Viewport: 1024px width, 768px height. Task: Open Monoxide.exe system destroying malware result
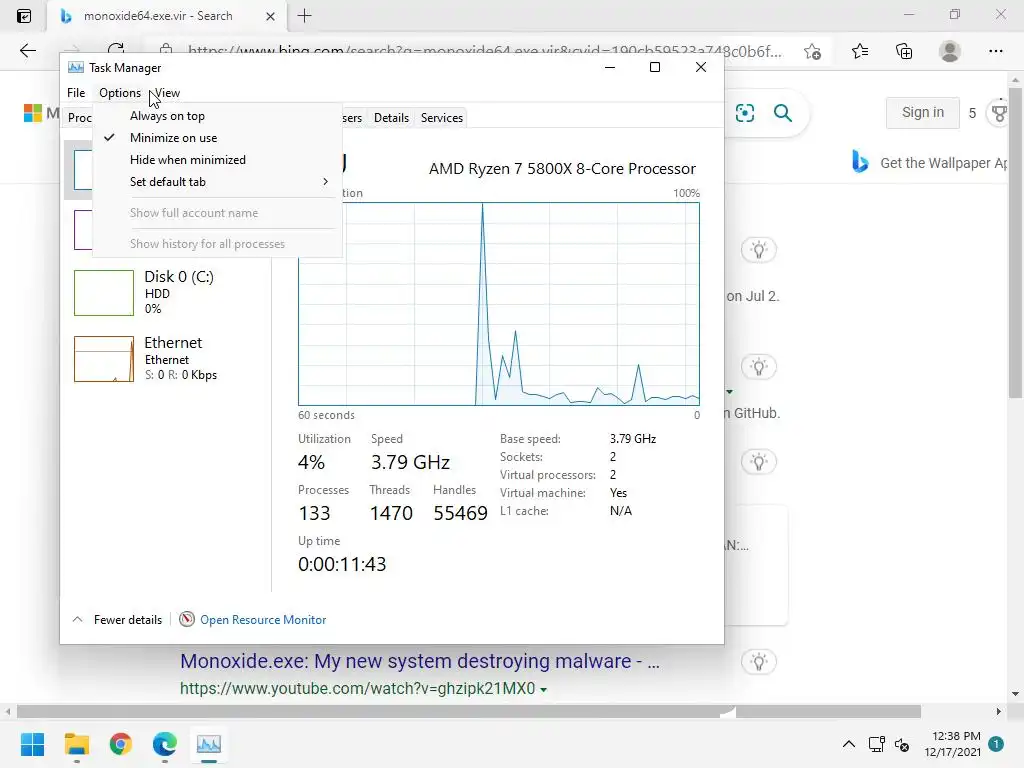point(420,662)
